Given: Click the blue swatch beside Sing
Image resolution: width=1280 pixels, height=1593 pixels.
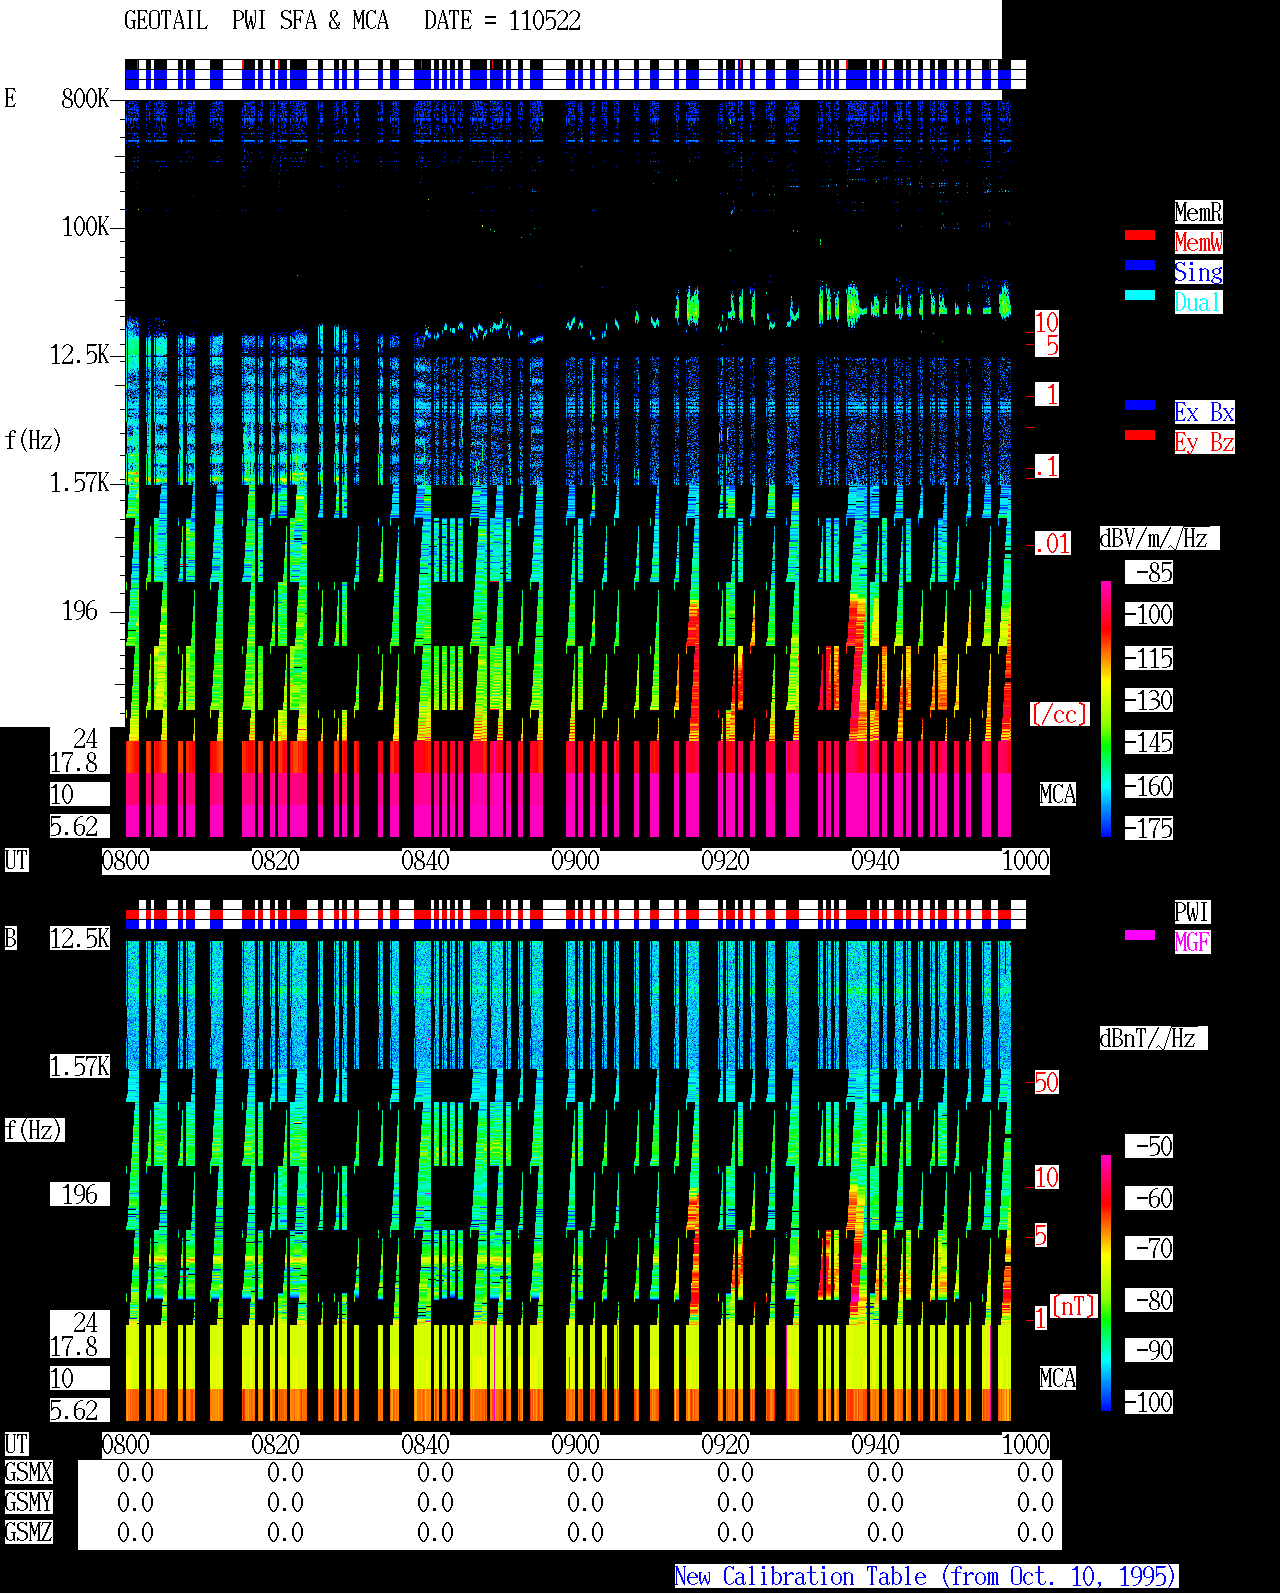Looking at the screenshot, I should (x=1140, y=265).
